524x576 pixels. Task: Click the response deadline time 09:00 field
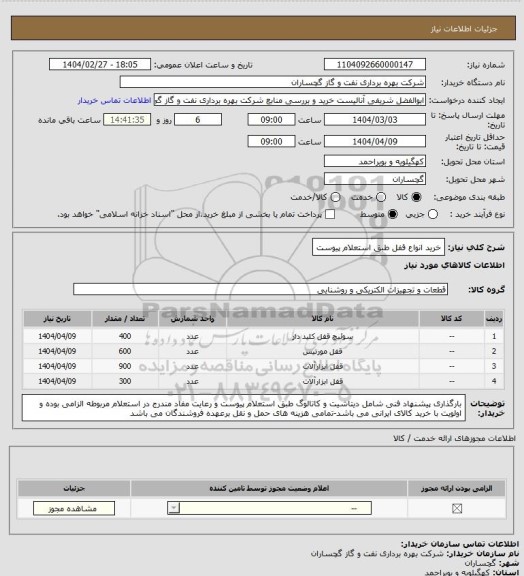pos(271,120)
